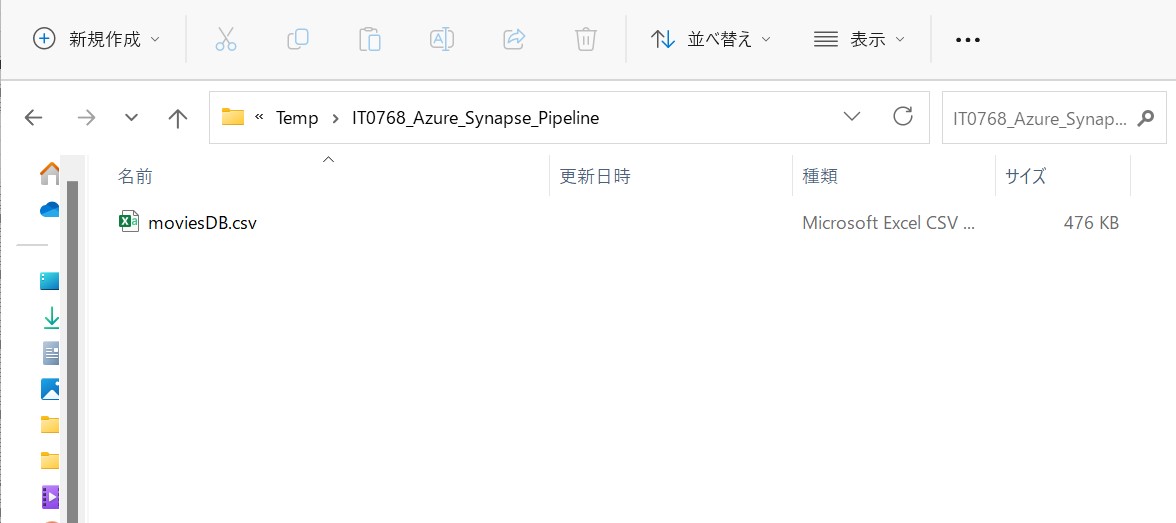Click the Share icon in toolbar
Viewport: 1176px width, 523px height.
(514, 39)
